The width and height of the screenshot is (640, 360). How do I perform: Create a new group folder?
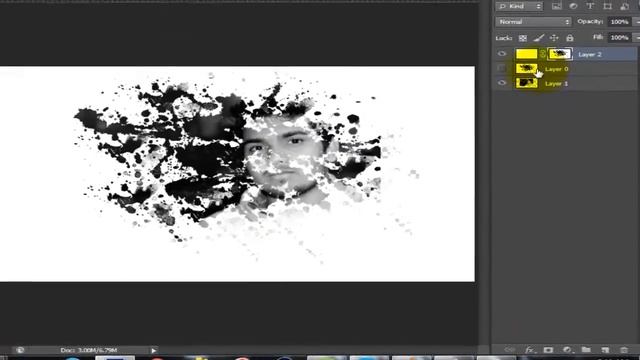tap(586, 349)
